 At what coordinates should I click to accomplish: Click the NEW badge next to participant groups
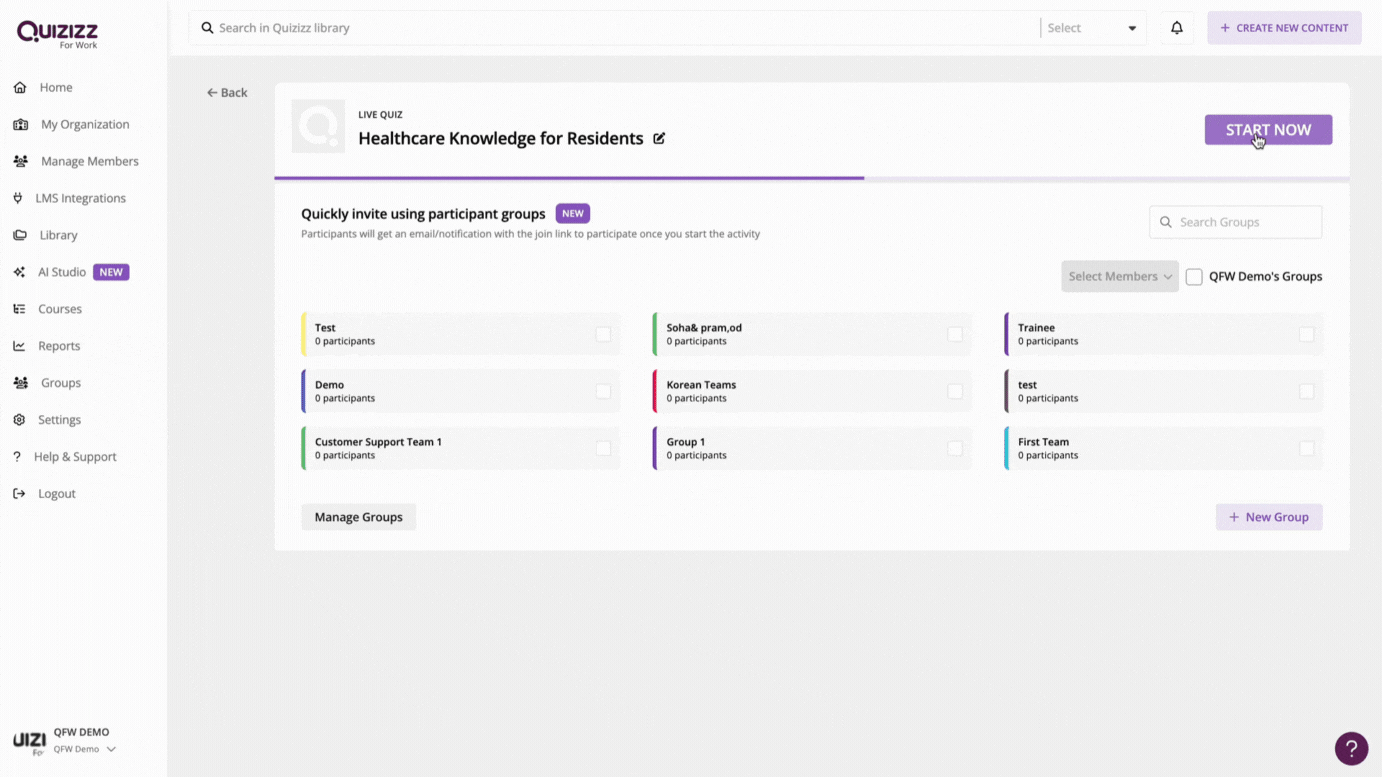[573, 214]
